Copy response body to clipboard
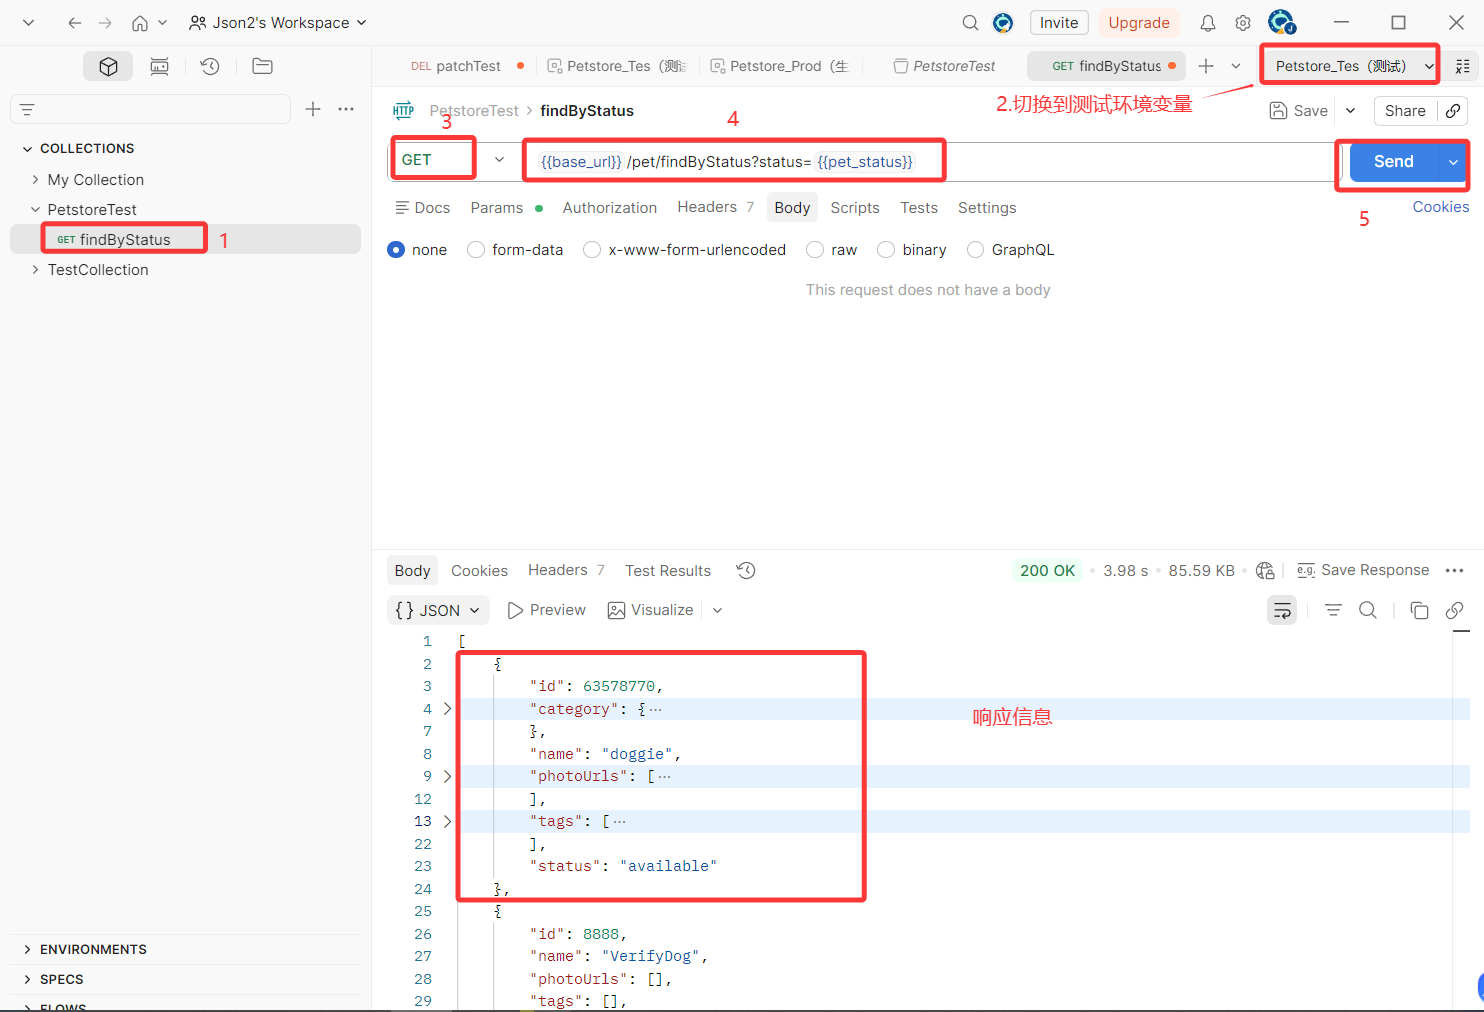The image size is (1484, 1012). [x=1419, y=610]
